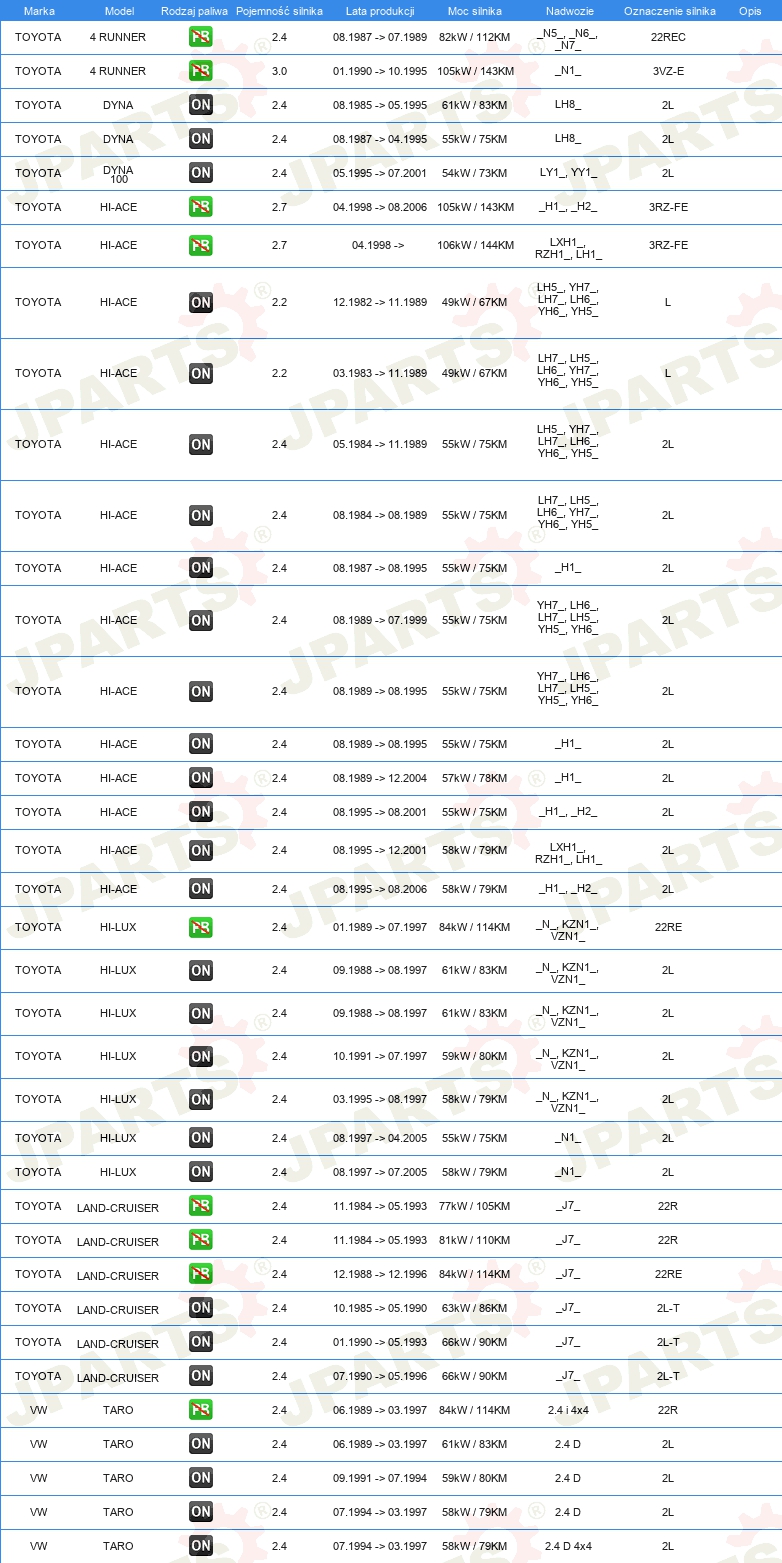Click the petrol icon for HI-ACE 3RZ-FE 106kW
The width and height of the screenshot is (782, 1563).
click(x=201, y=245)
